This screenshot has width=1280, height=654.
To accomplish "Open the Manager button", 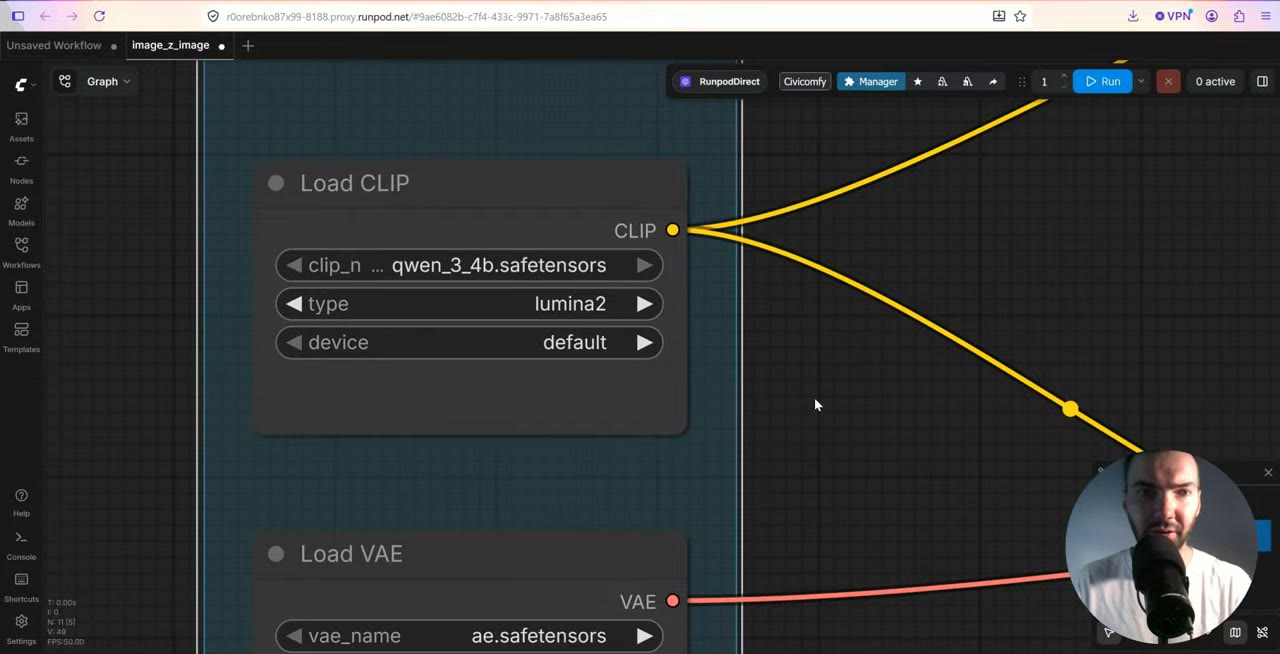I will (x=870, y=82).
